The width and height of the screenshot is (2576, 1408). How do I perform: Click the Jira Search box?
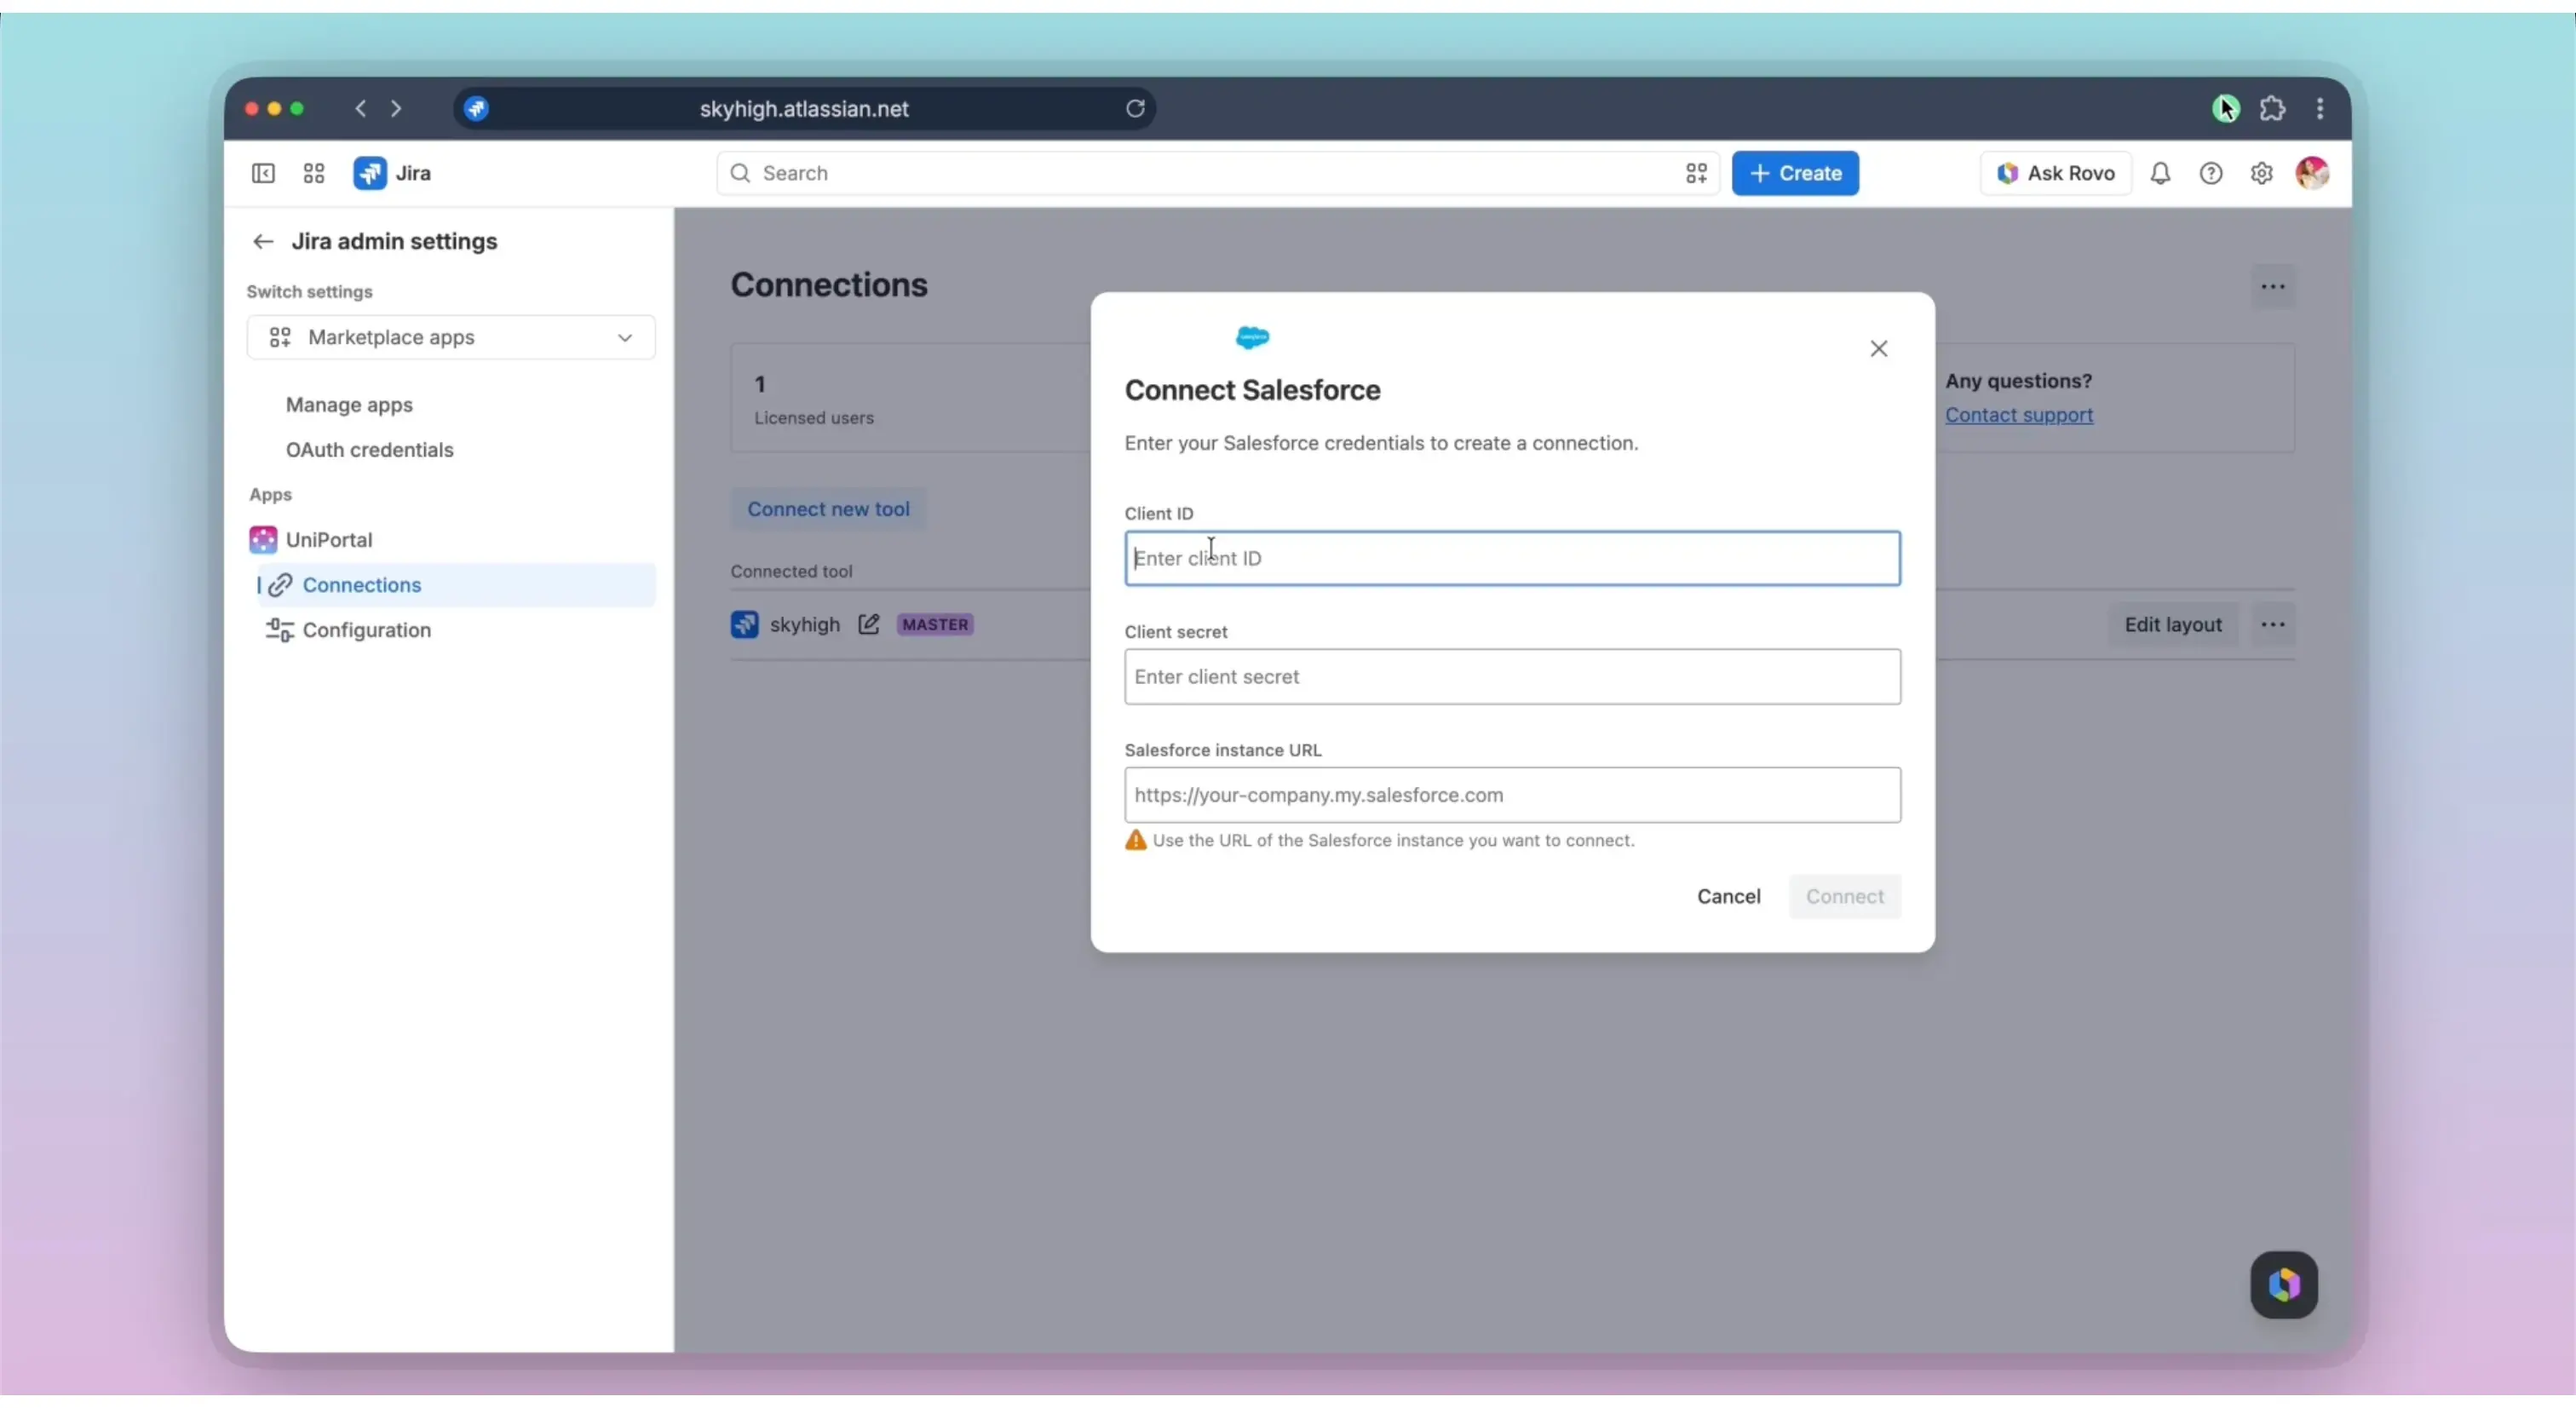1217,174
